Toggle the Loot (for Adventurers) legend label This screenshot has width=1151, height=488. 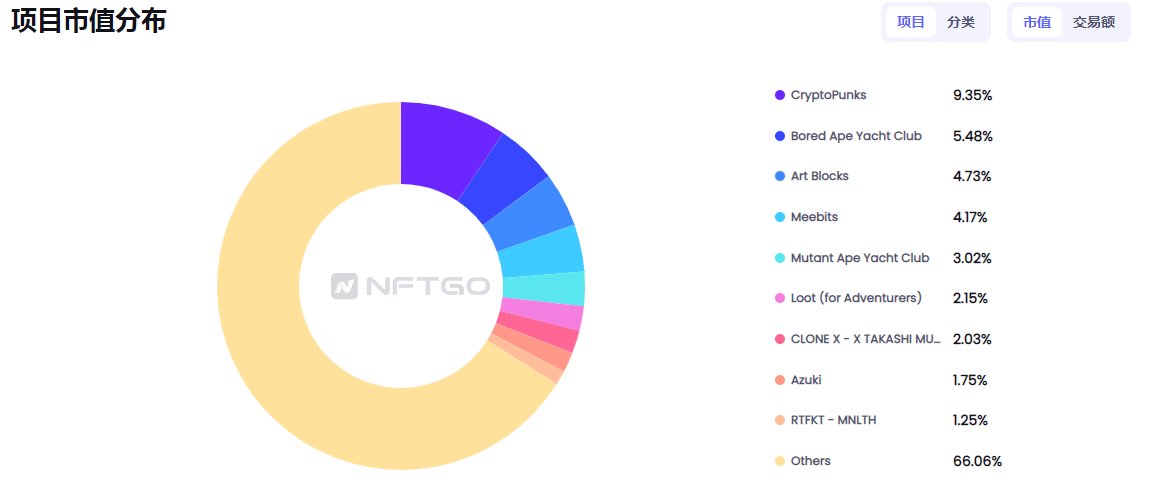click(856, 299)
